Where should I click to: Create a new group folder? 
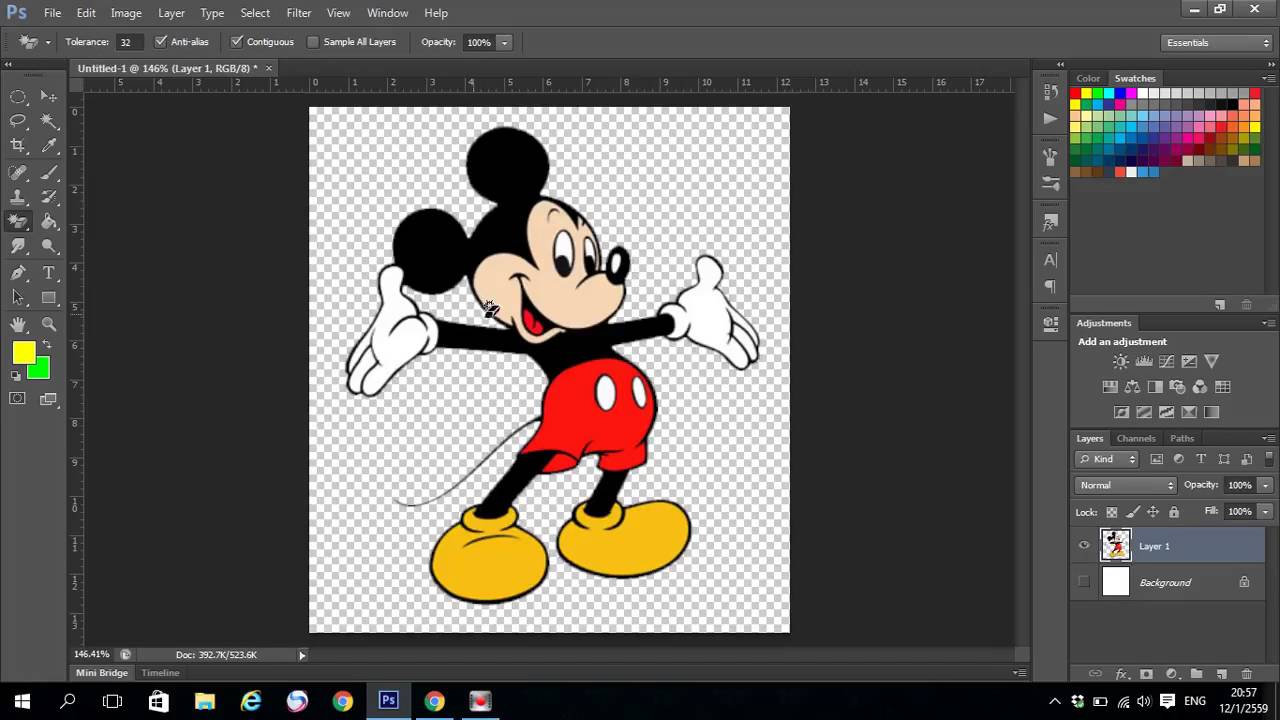1196,674
